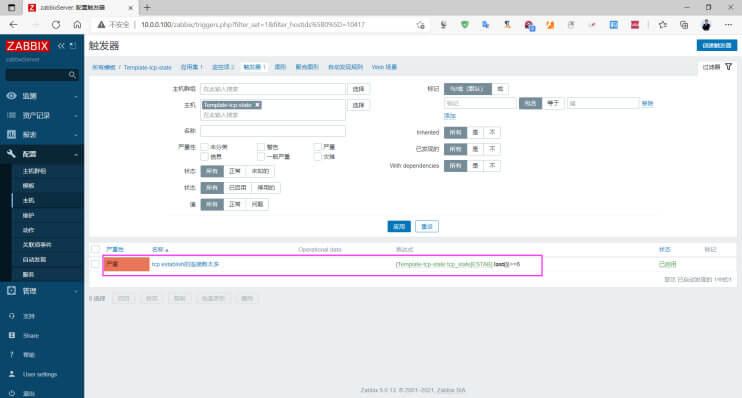Check the 未分类 severity checkbox
Image resolution: width=742 pixels, height=398 pixels.
(x=204, y=147)
